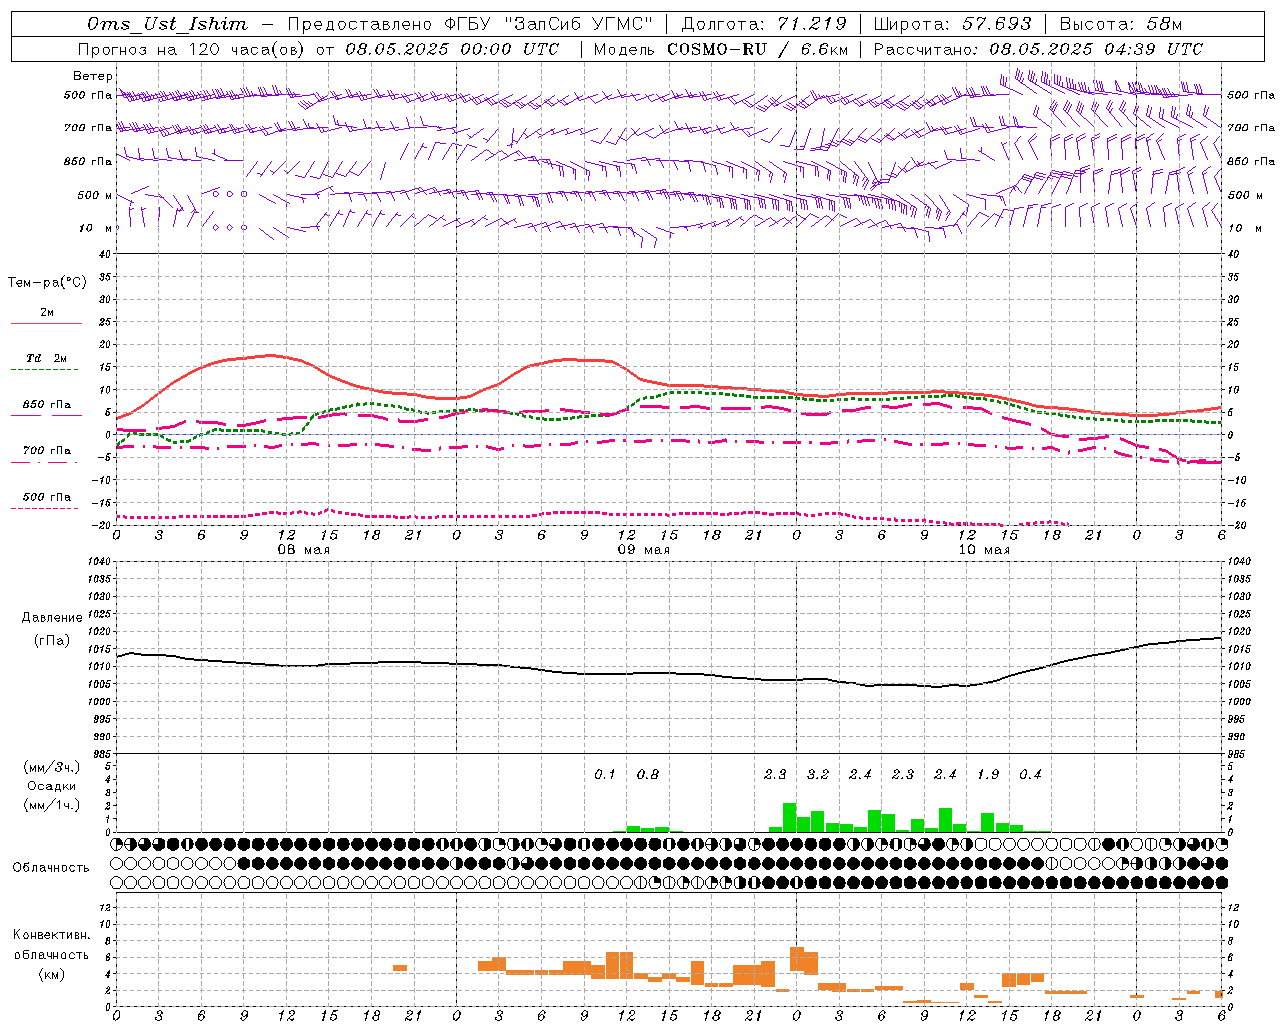1280x1024 pixels.
Task: Select the Облачность row label
Action: tap(51, 868)
